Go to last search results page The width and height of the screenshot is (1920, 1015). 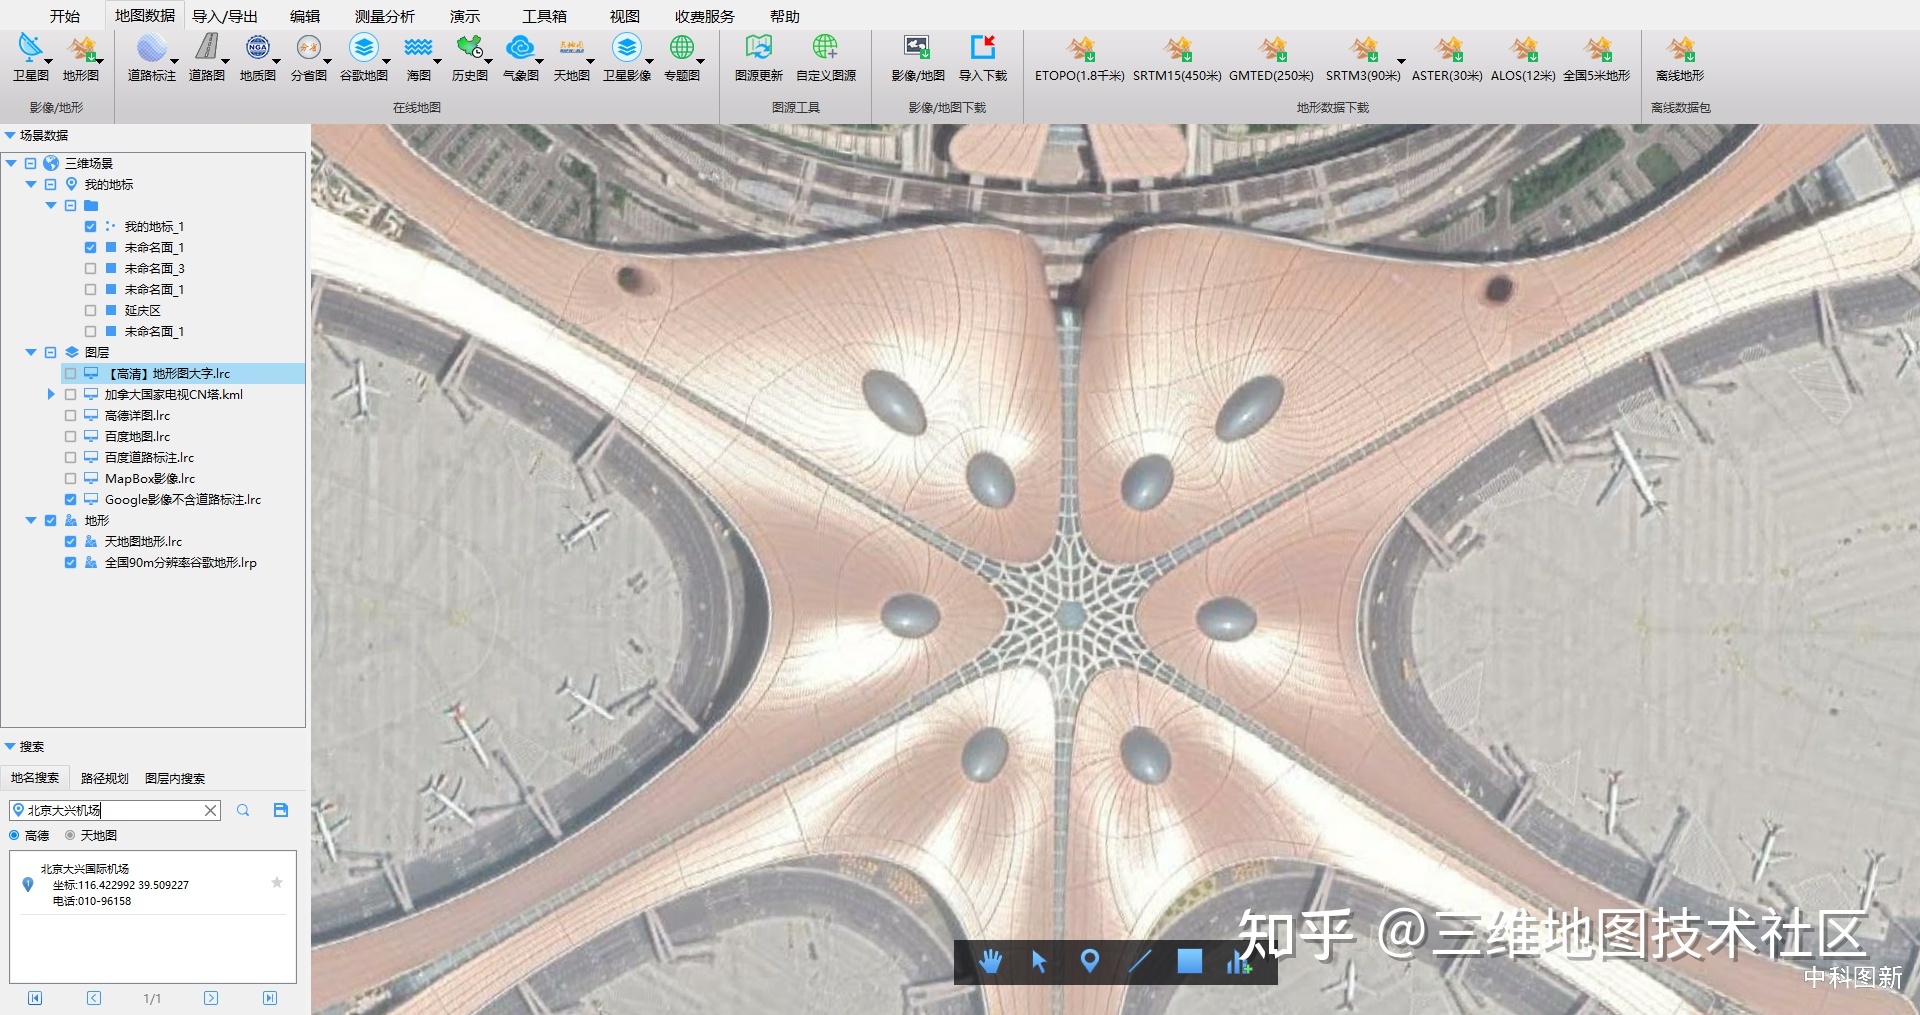pyautogui.click(x=270, y=998)
